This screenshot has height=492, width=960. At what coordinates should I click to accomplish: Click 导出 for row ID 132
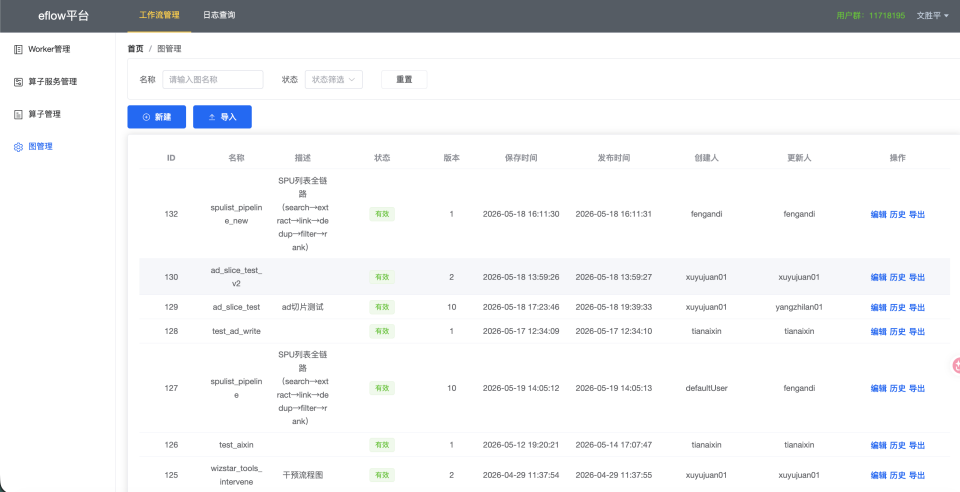[917, 214]
